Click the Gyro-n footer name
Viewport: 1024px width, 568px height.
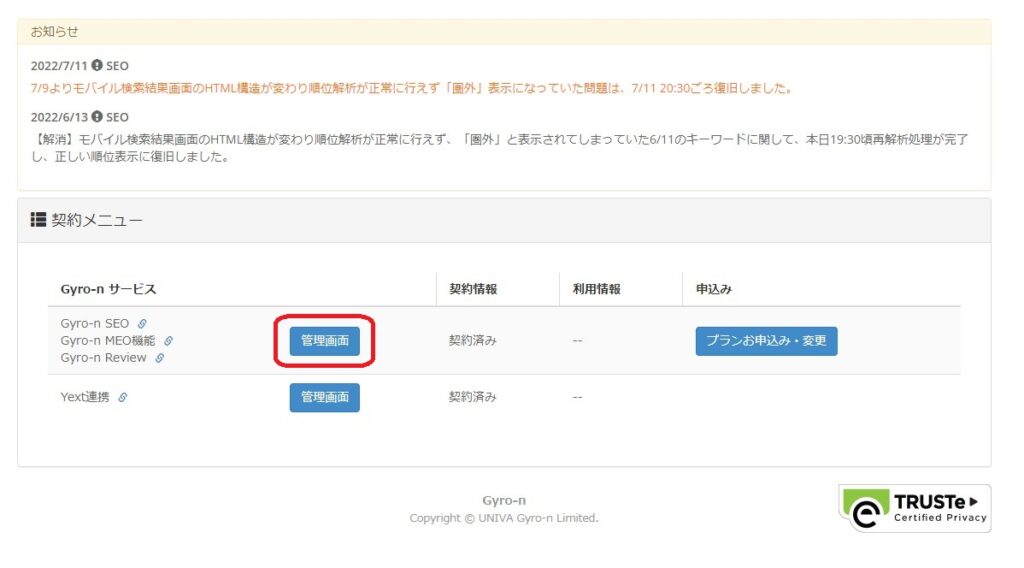click(x=504, y=500)
